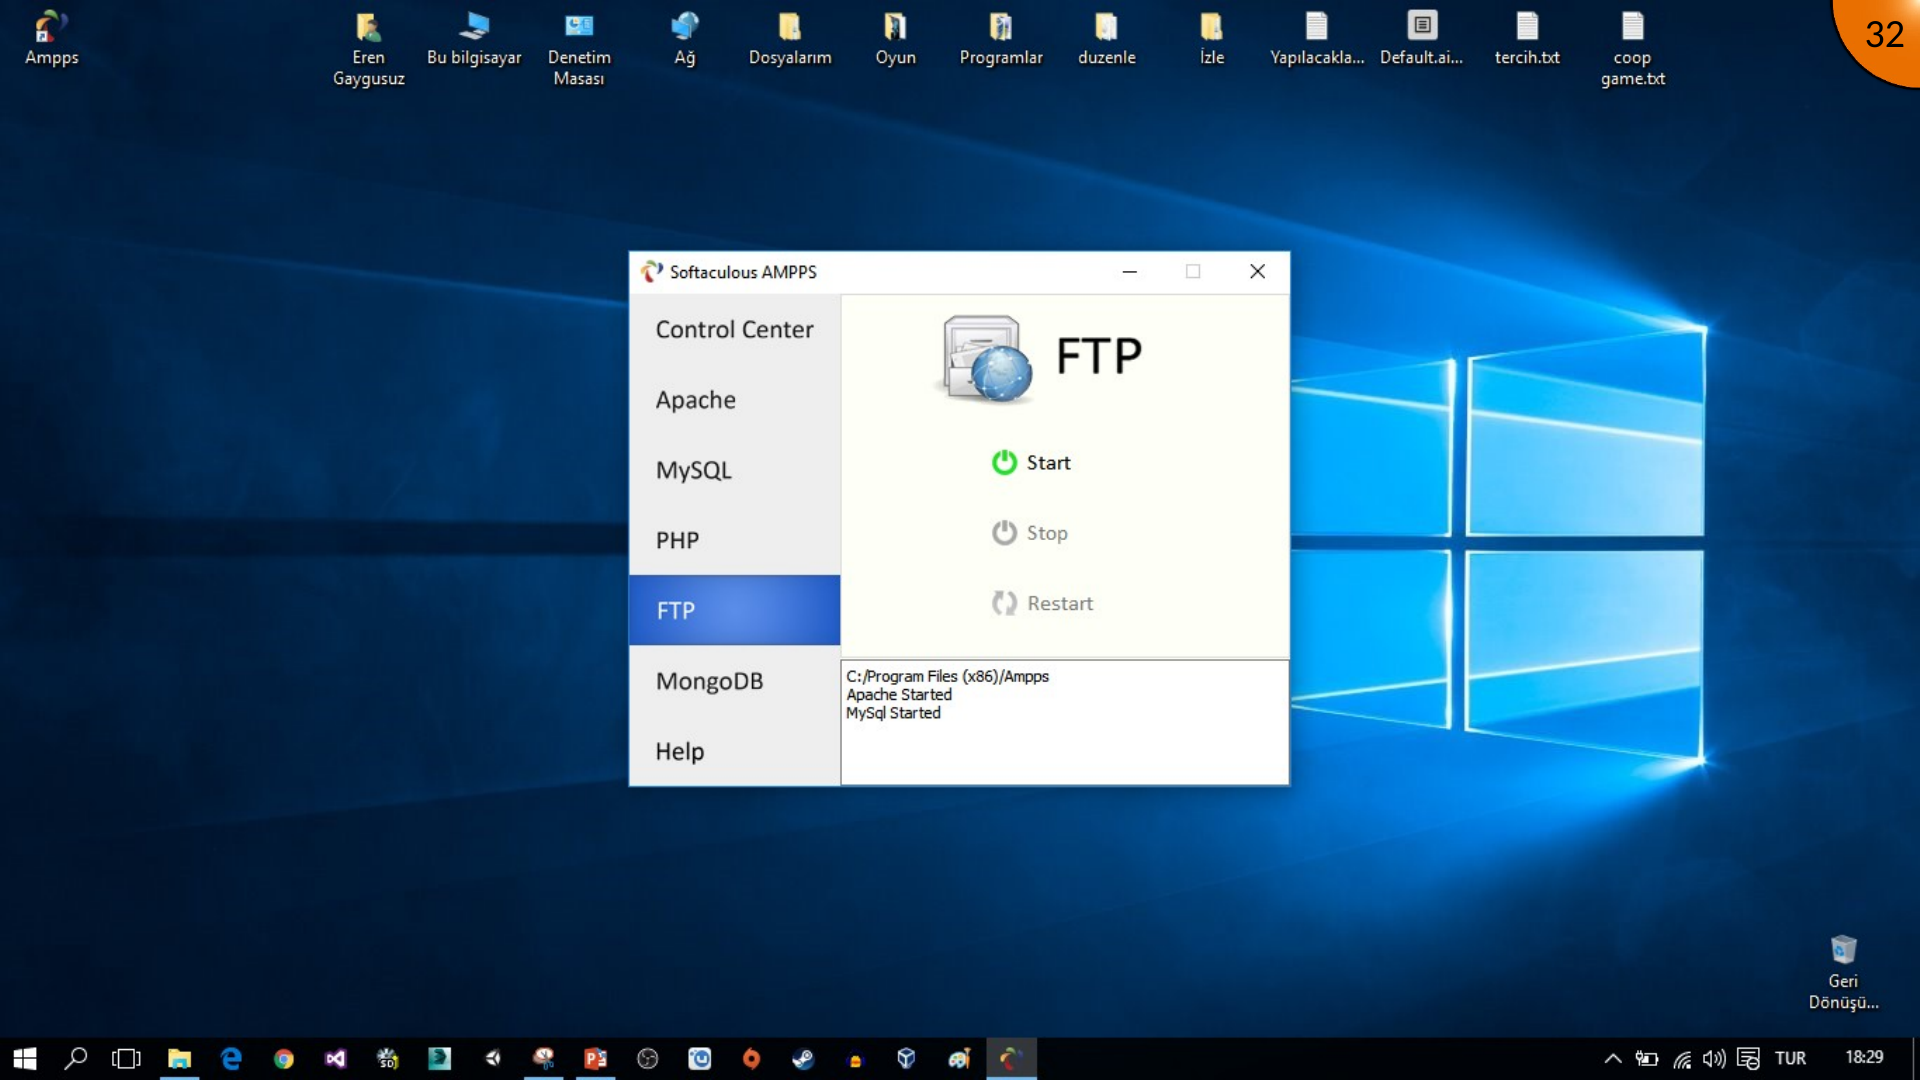Select the Yapılacakla... text file
This screenshot has width=1921, height=1080.
1317,38
